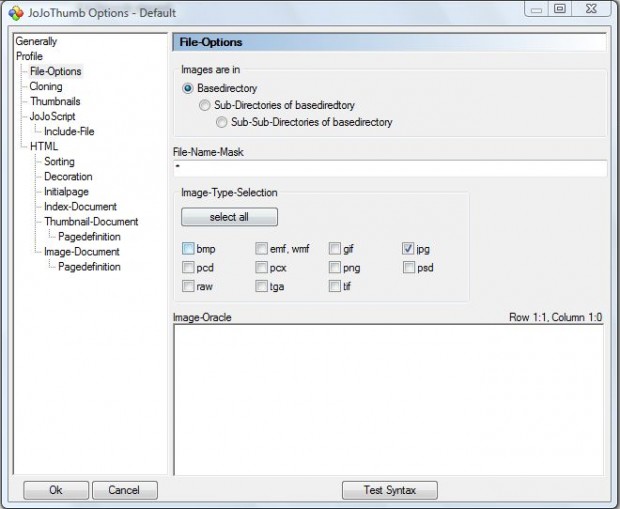Viewport: 620px width, 509px height.
Task: Open the Decoration settings
Action: click(68, 176)
